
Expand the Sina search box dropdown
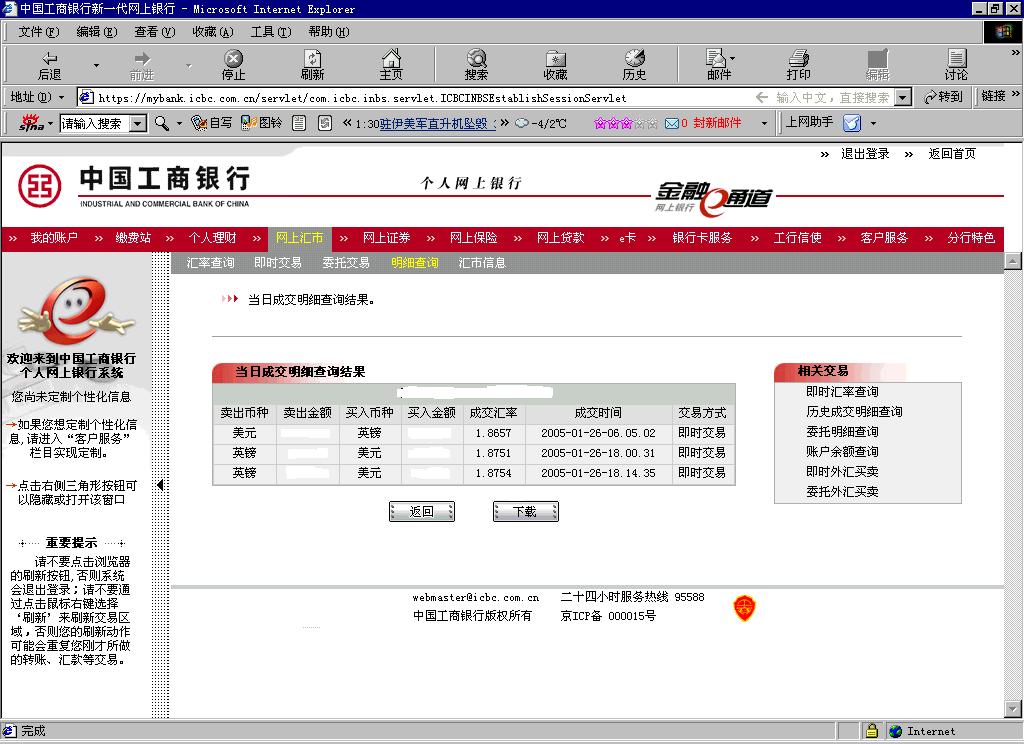pos(138,123)
